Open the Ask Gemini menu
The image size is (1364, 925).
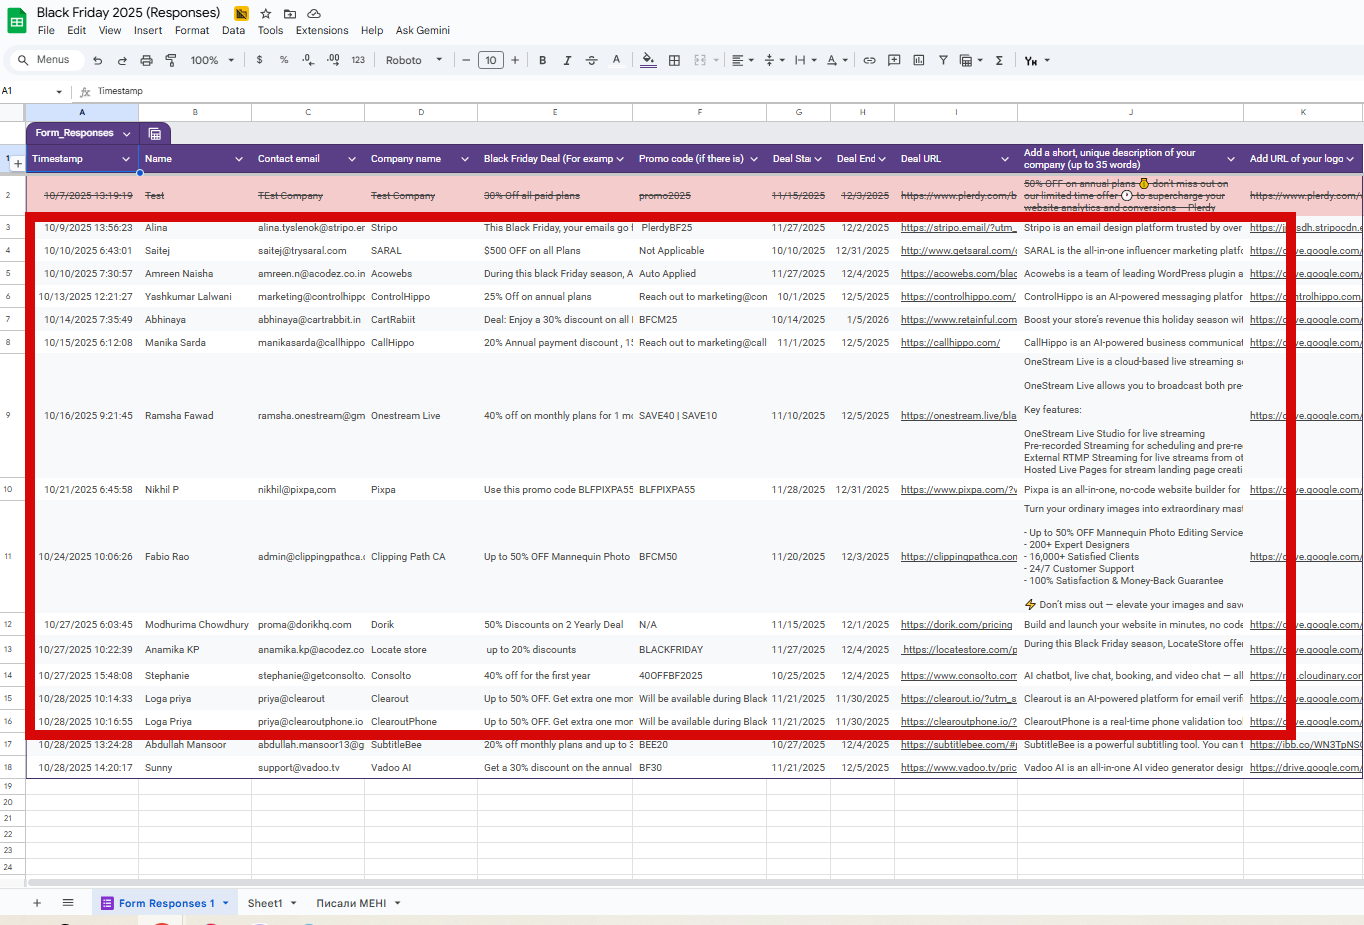click(423, 30)
